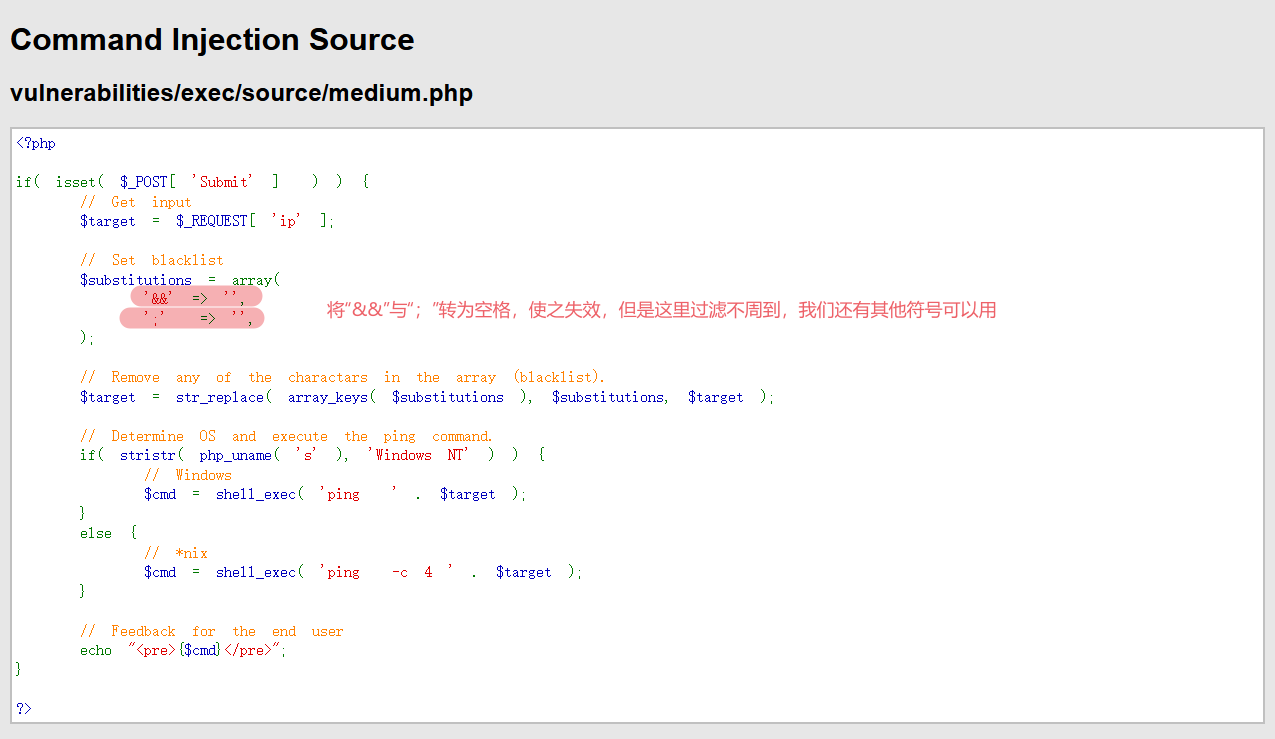Screen dimensions: 1275x739
Task: Click the "// Set blacklist" comment
Action: coord(151,260)
